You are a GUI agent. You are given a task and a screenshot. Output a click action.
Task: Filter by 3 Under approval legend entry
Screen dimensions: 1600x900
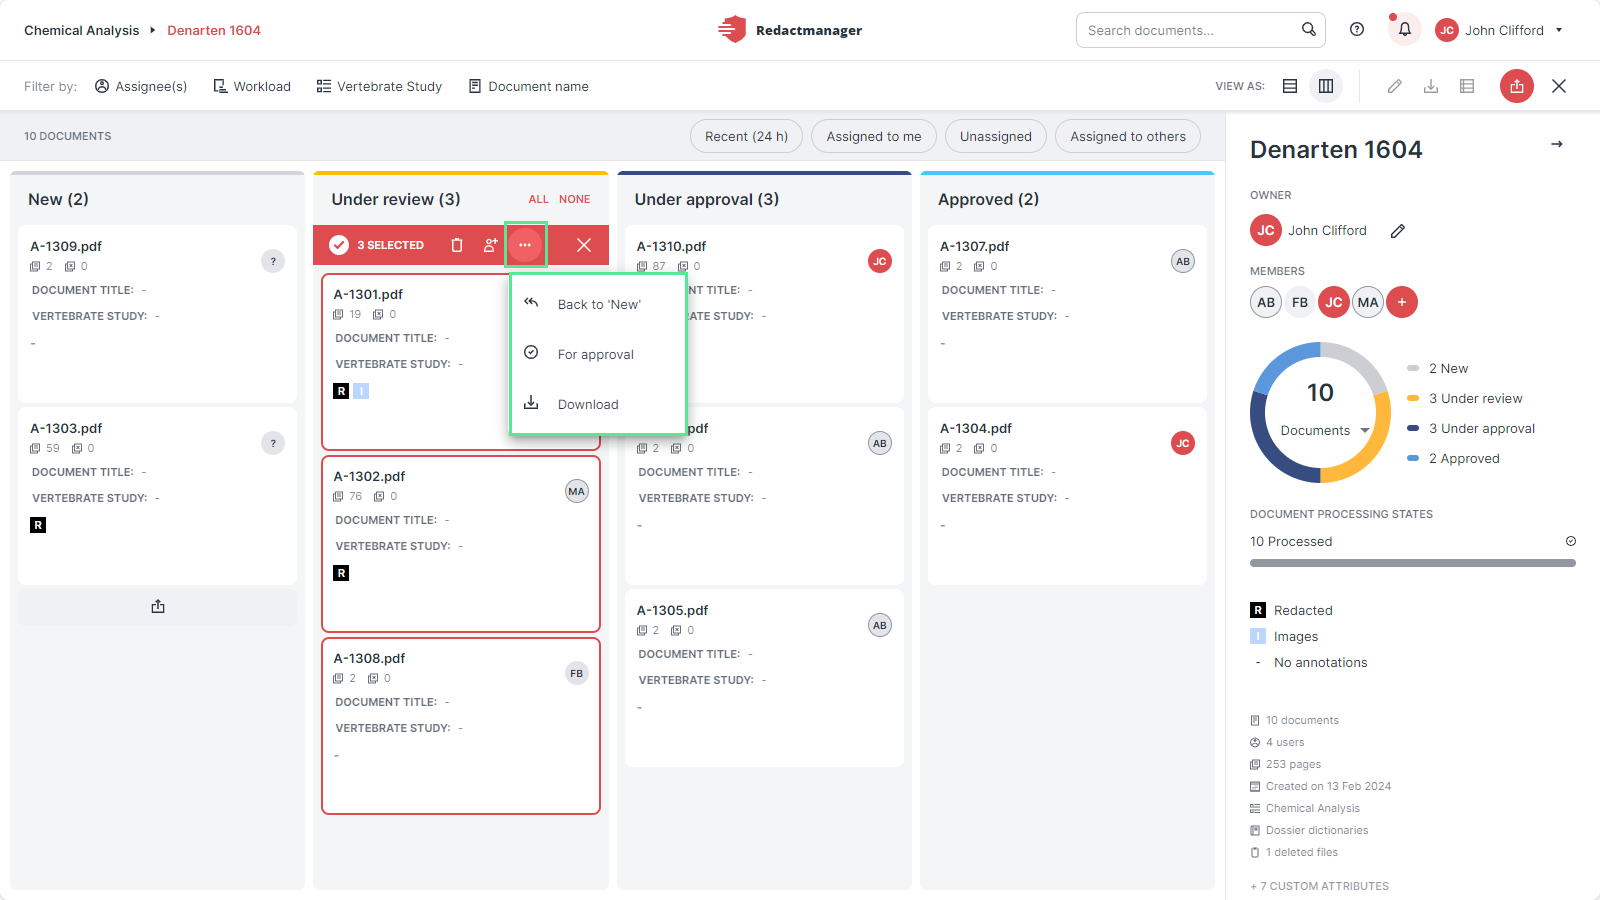click(x=1471, y=428)
